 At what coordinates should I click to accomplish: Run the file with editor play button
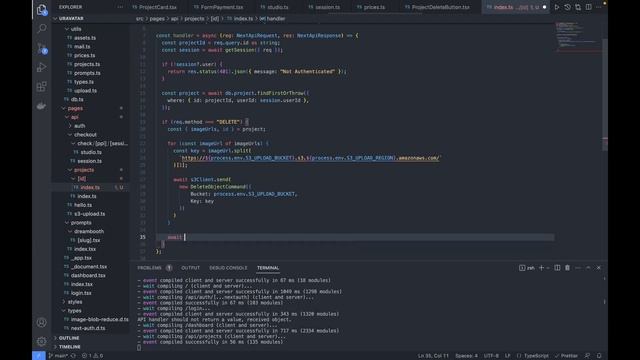557,7
